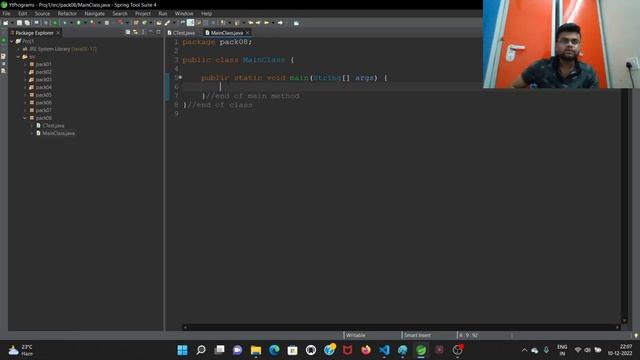Minimize the Package Explorer view
Image resolution: width=640 pixels, height=360 pixels.
tap(151, 32)
